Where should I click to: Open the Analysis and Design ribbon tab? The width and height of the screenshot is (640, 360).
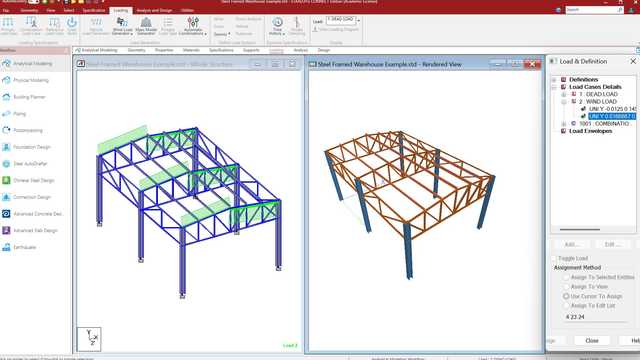tap(154, 10)
